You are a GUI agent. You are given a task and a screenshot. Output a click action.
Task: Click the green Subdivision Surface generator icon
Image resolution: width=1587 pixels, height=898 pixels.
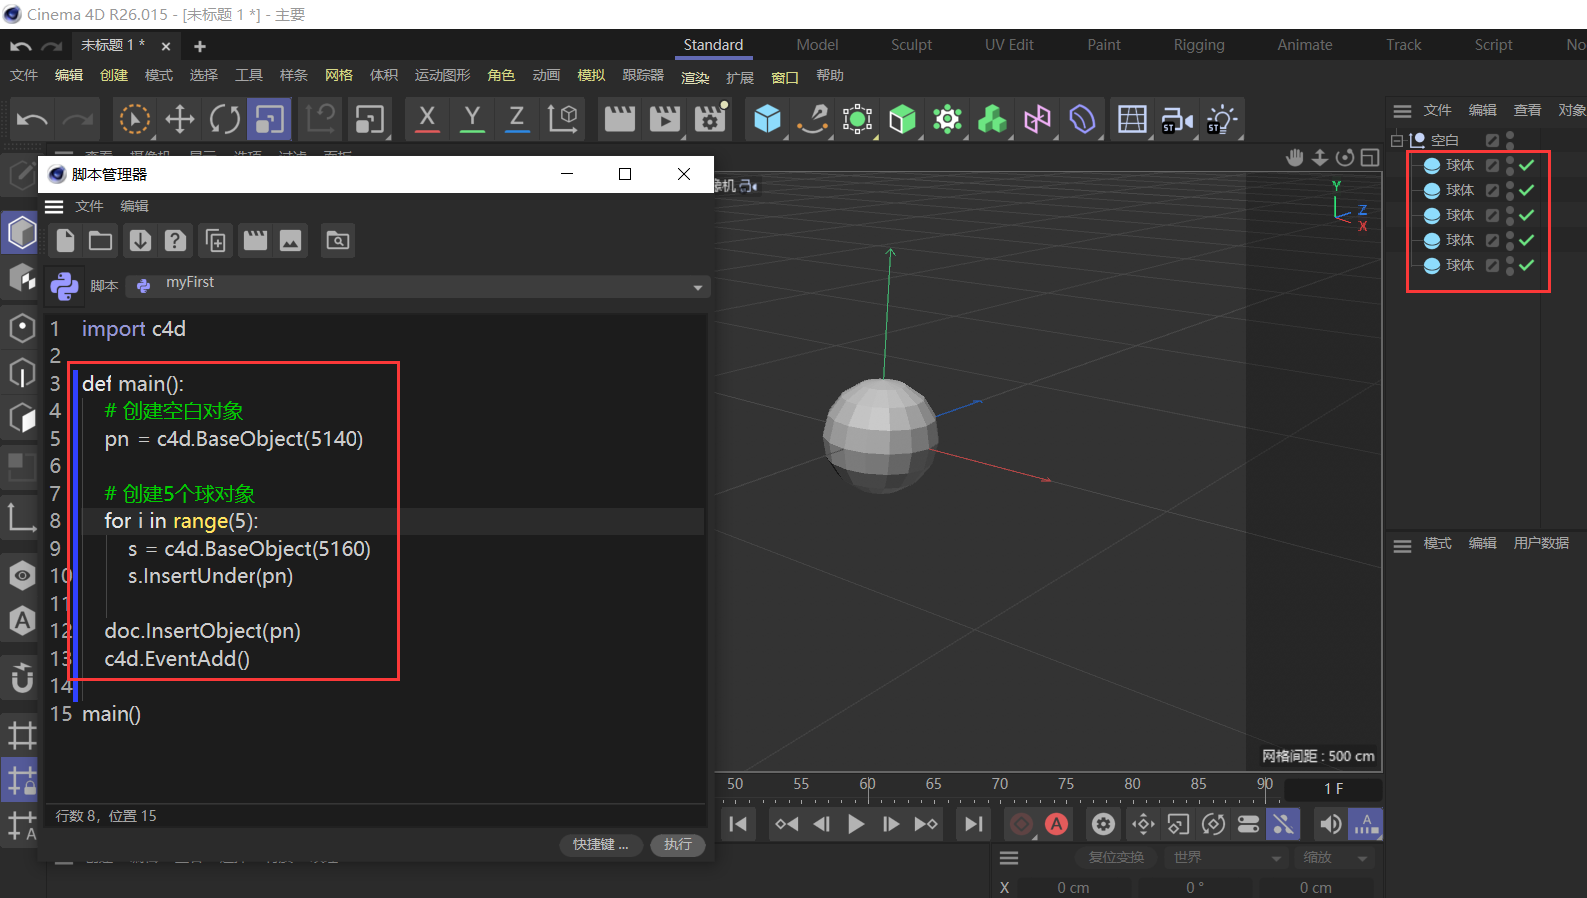pyautogui.click(x=903, y=120)
